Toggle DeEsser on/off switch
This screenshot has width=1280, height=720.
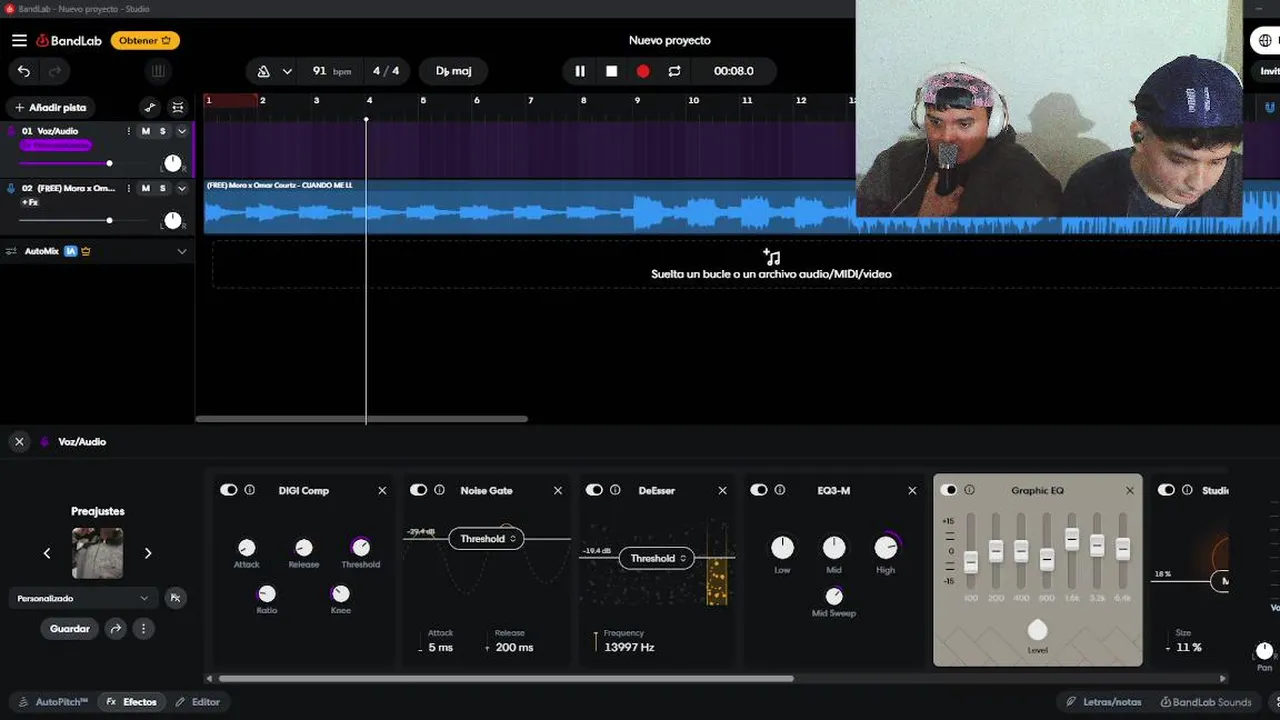(594, 490)
